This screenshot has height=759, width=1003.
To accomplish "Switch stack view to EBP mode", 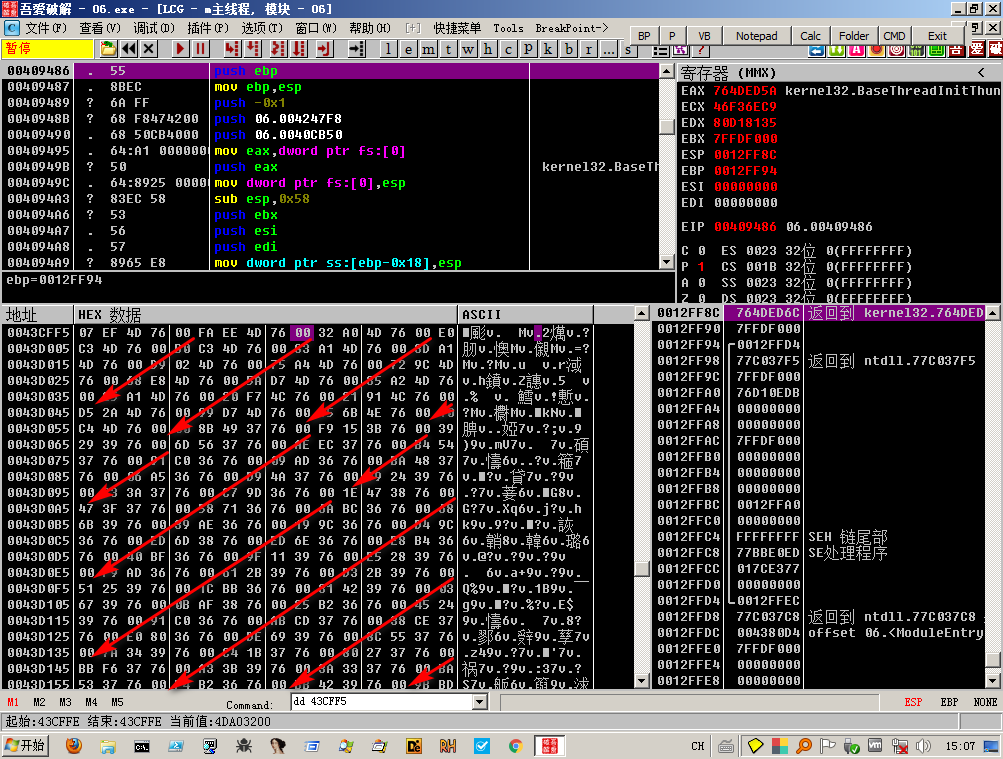I will 949,702.
